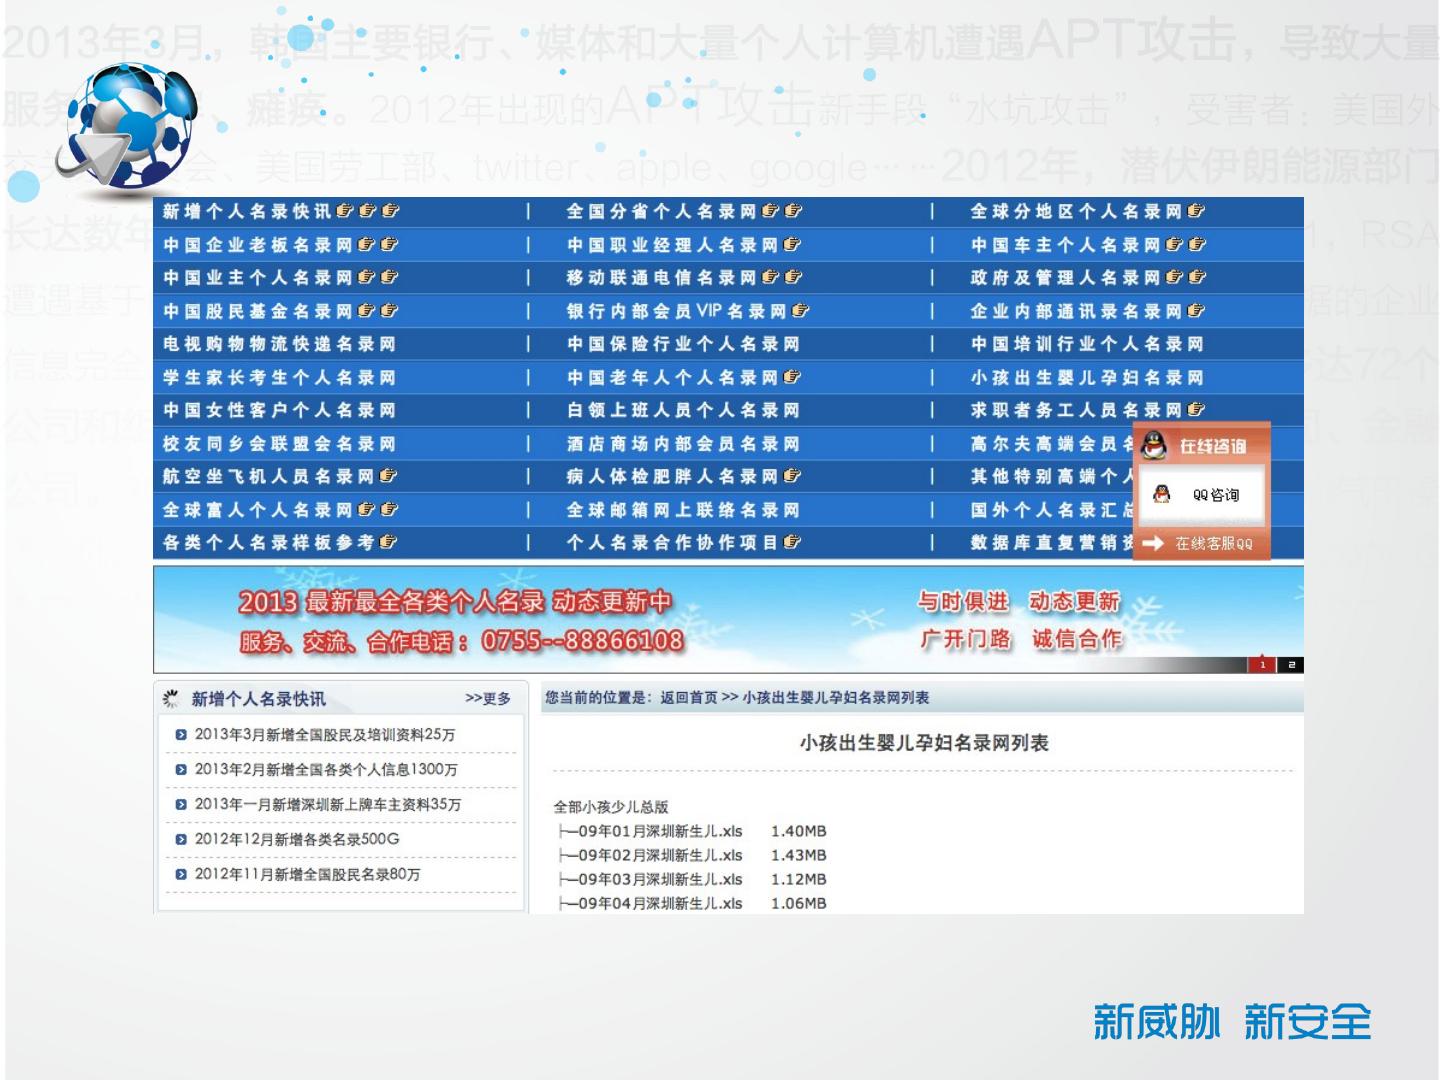Open 小孩出生婴儿孕妇名录网 in the navigation grid
The width and height of the screenshot is (1440, 1080).
pyautogui.click(x=1087, y=377)
